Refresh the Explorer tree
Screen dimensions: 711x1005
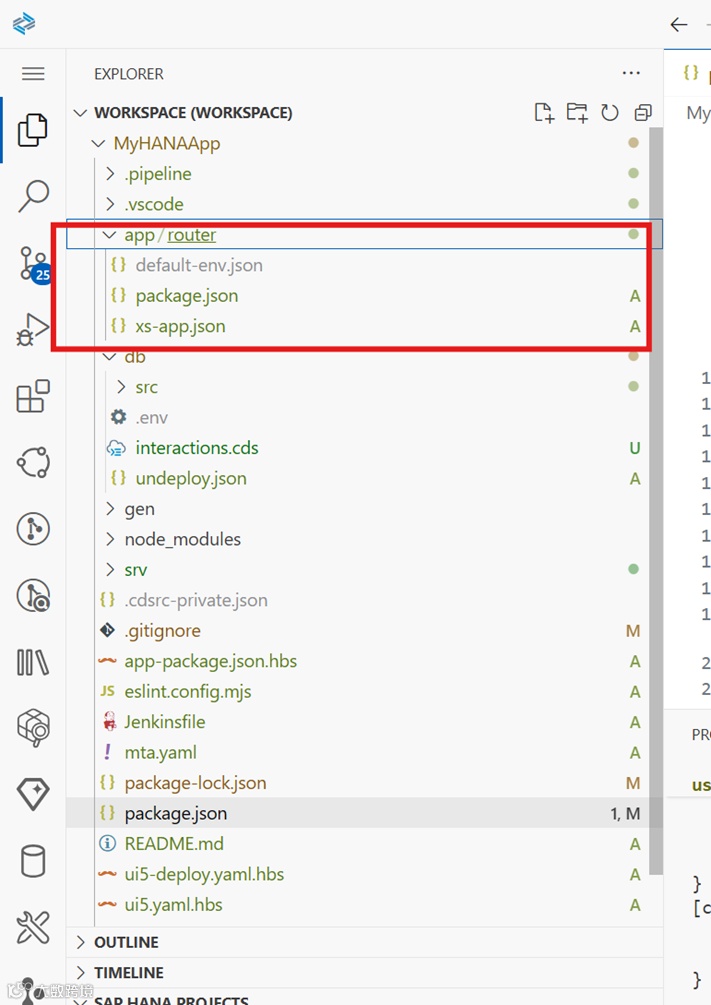(610, 113)
